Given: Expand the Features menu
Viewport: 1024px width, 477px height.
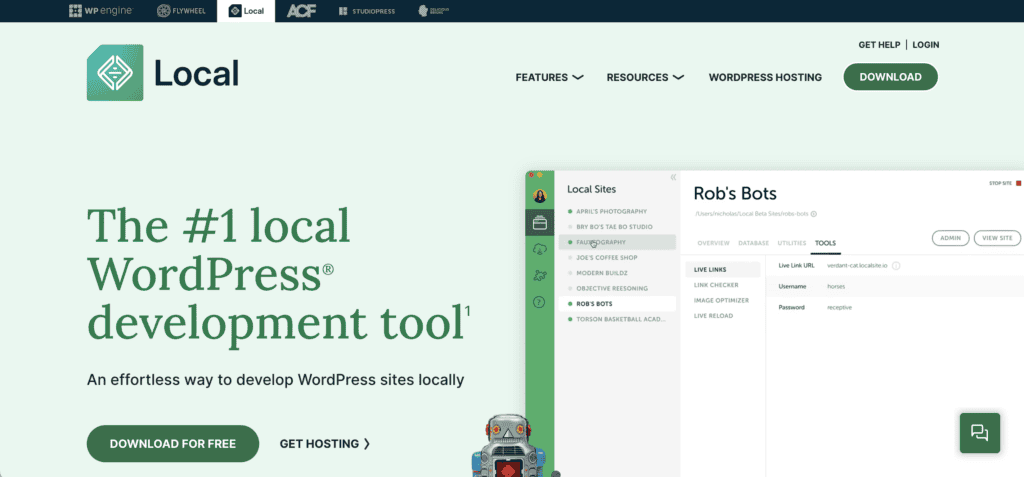Looking at the screenshot, I should [549, 77].
